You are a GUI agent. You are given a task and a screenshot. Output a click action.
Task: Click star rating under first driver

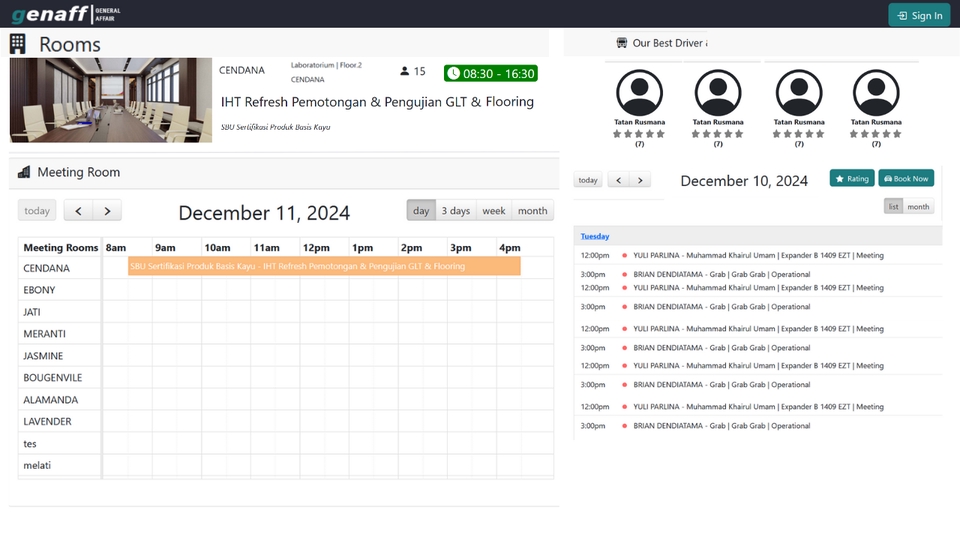click(639, 134)
